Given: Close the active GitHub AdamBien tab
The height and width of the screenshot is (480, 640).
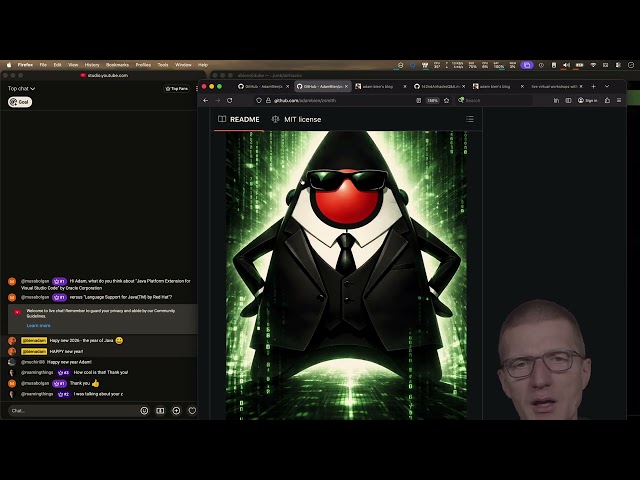Looking at the screenshot, I should (347, 87).
